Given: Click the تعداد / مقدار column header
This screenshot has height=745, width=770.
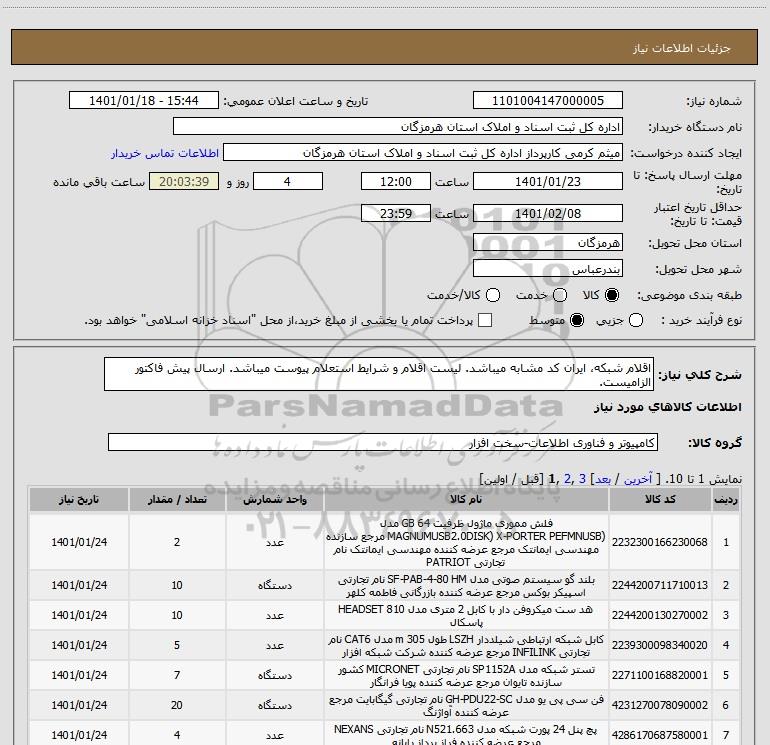Looking at the screenshot, I should coord(177,499).
